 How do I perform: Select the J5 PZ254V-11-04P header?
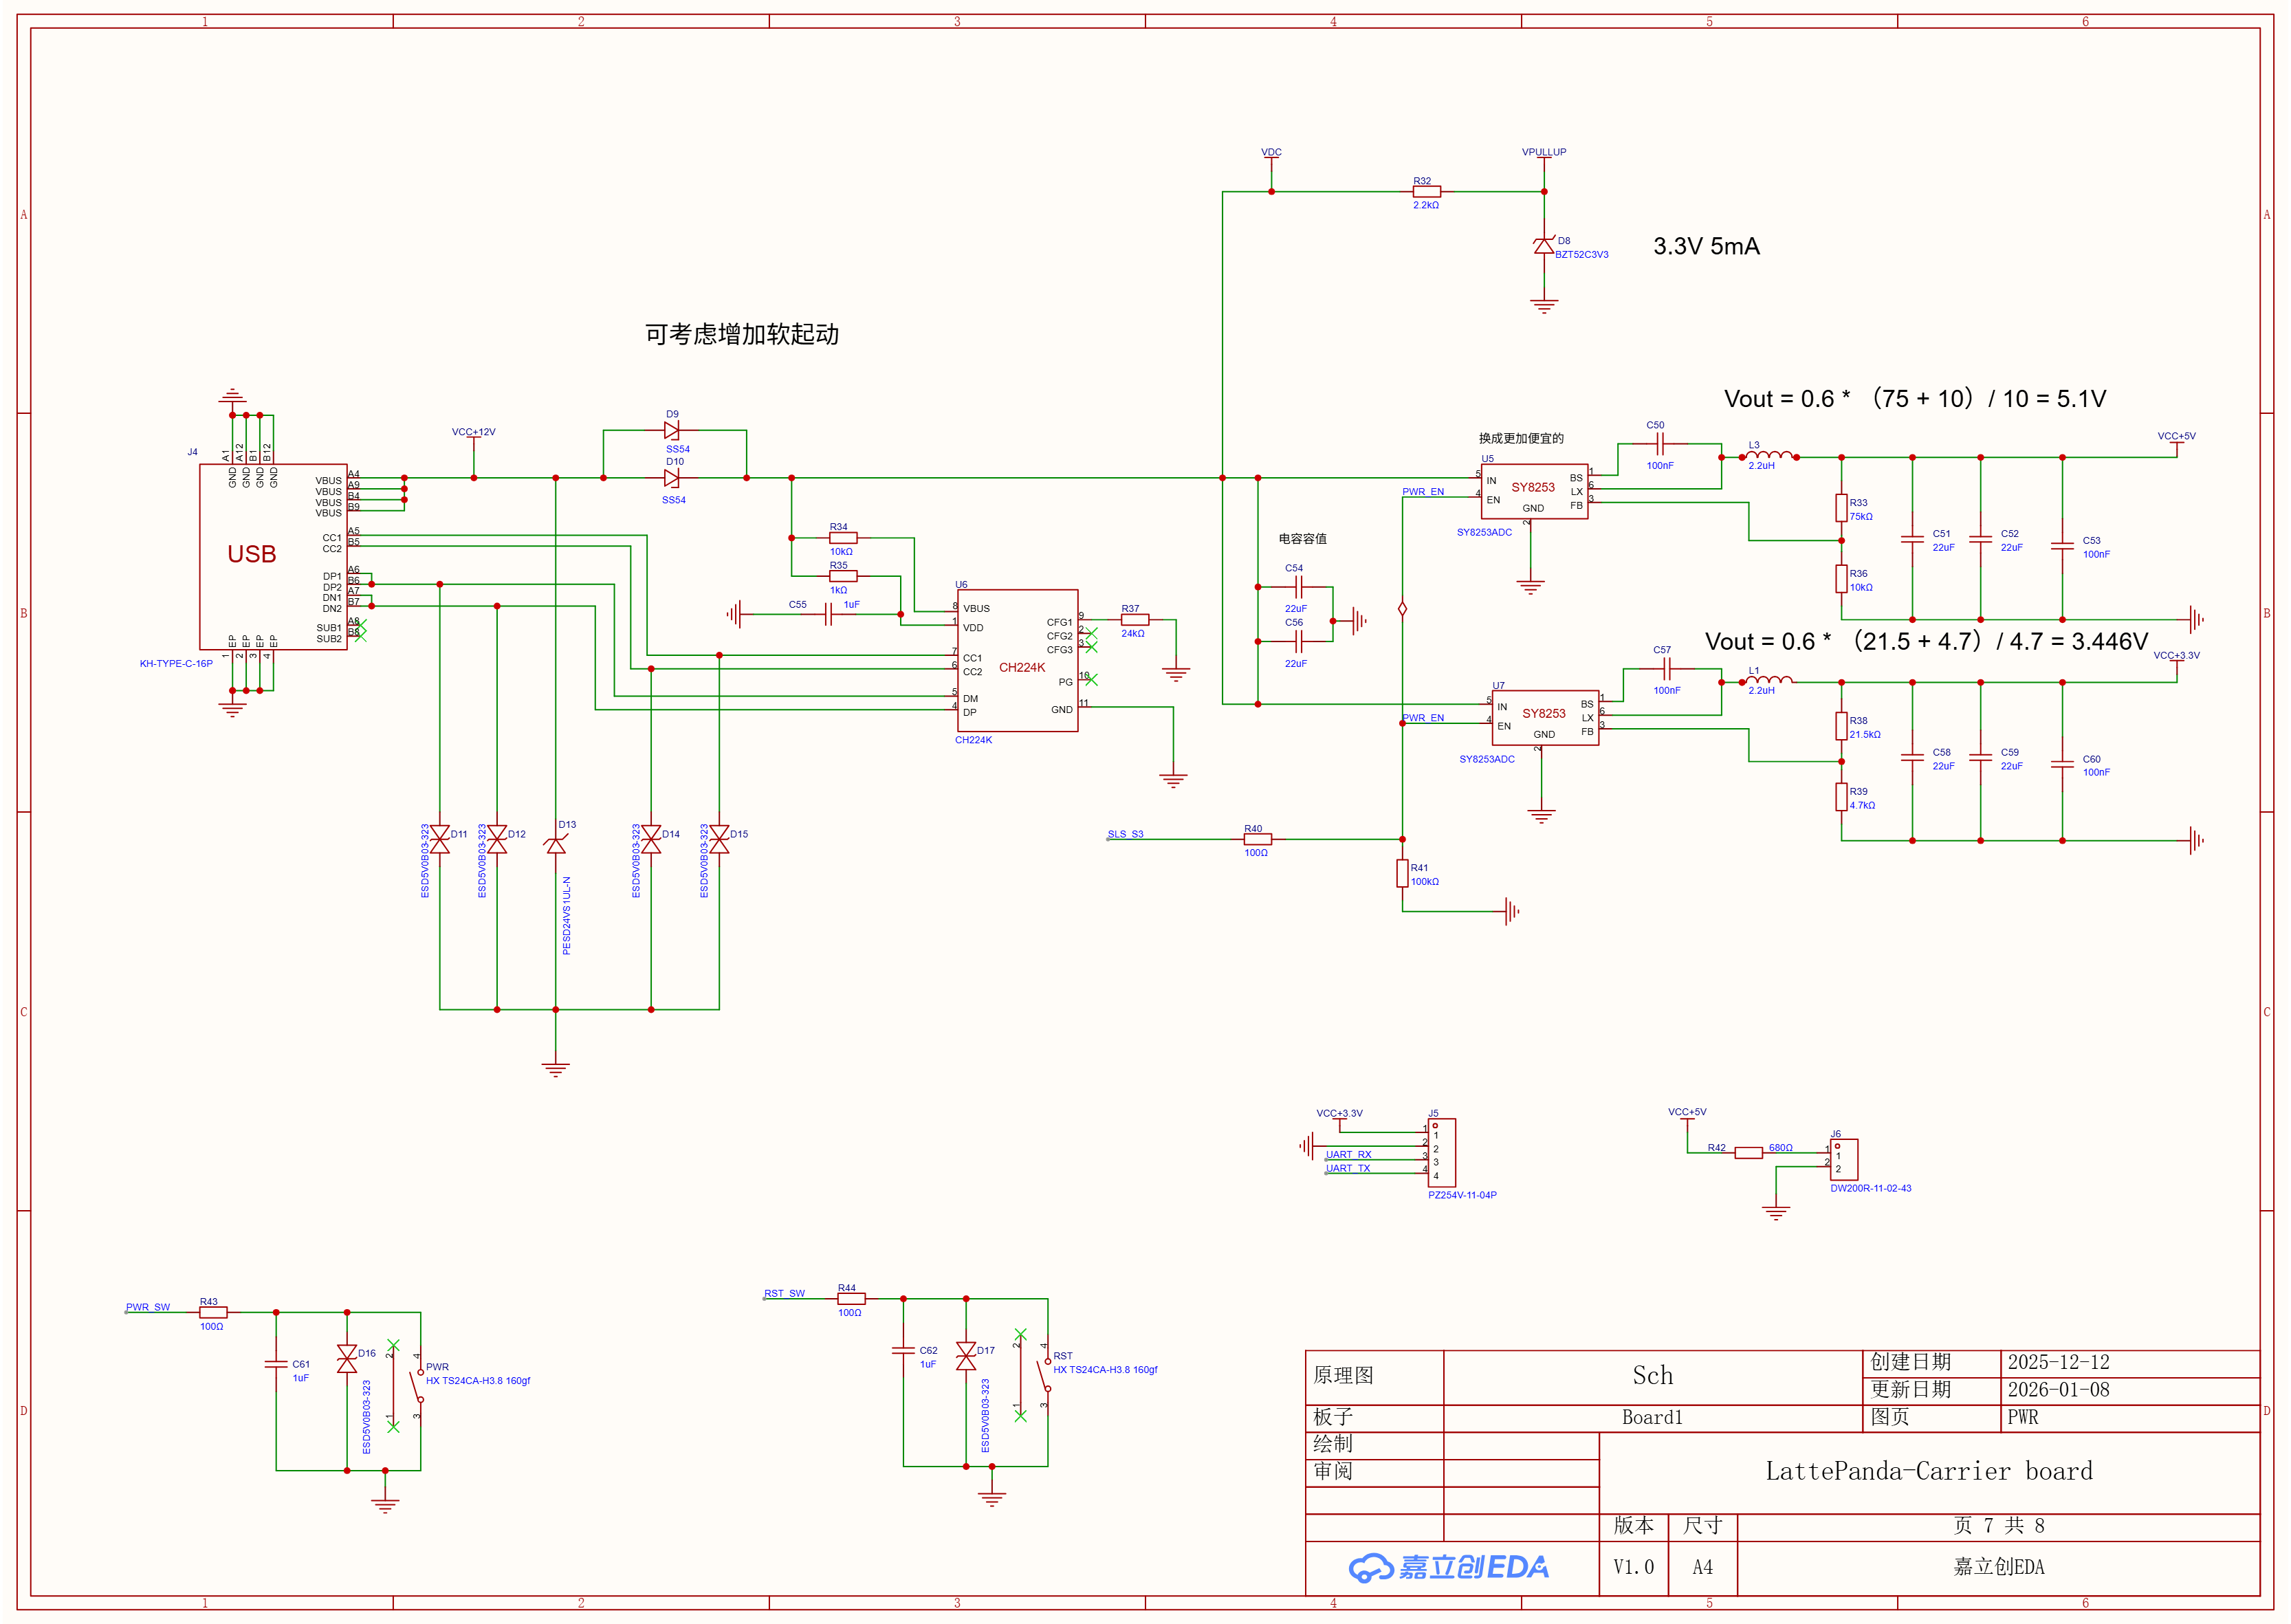(1441, 1153)
